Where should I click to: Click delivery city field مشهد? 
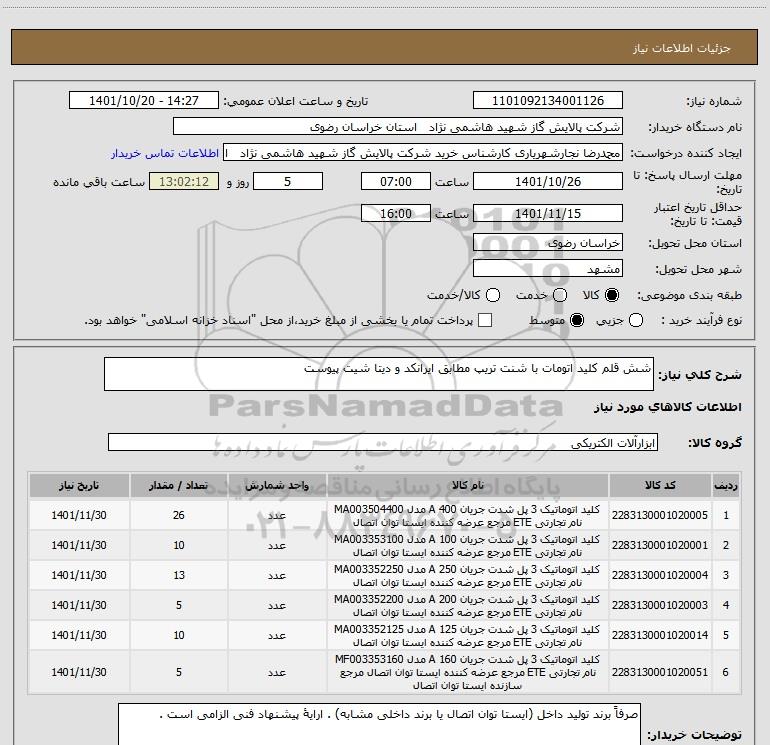click(x=547, y=269)
